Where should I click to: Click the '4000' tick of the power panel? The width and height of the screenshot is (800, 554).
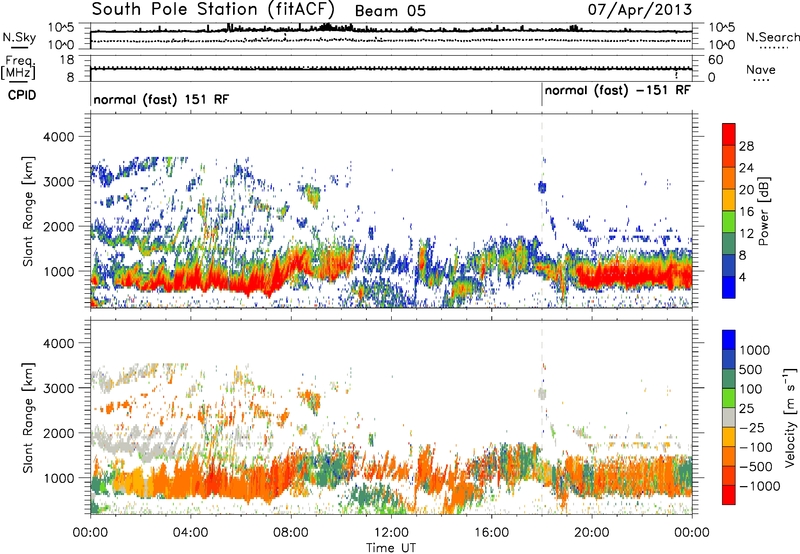coord(58,137)
